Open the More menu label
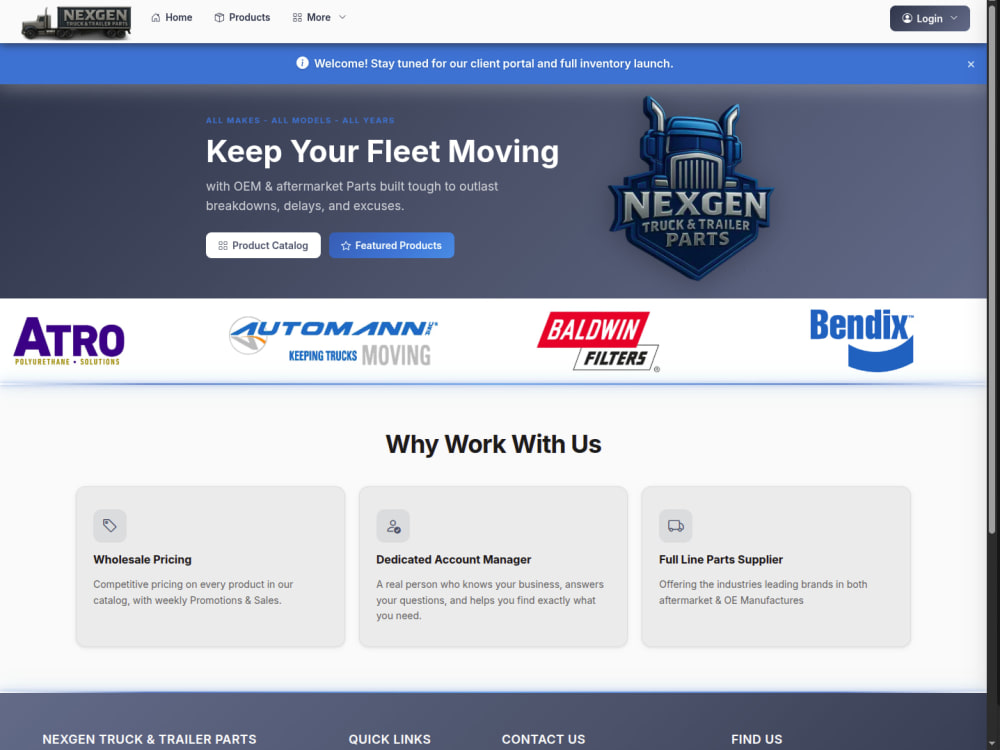1000x750 pixels. click(319, 18)
